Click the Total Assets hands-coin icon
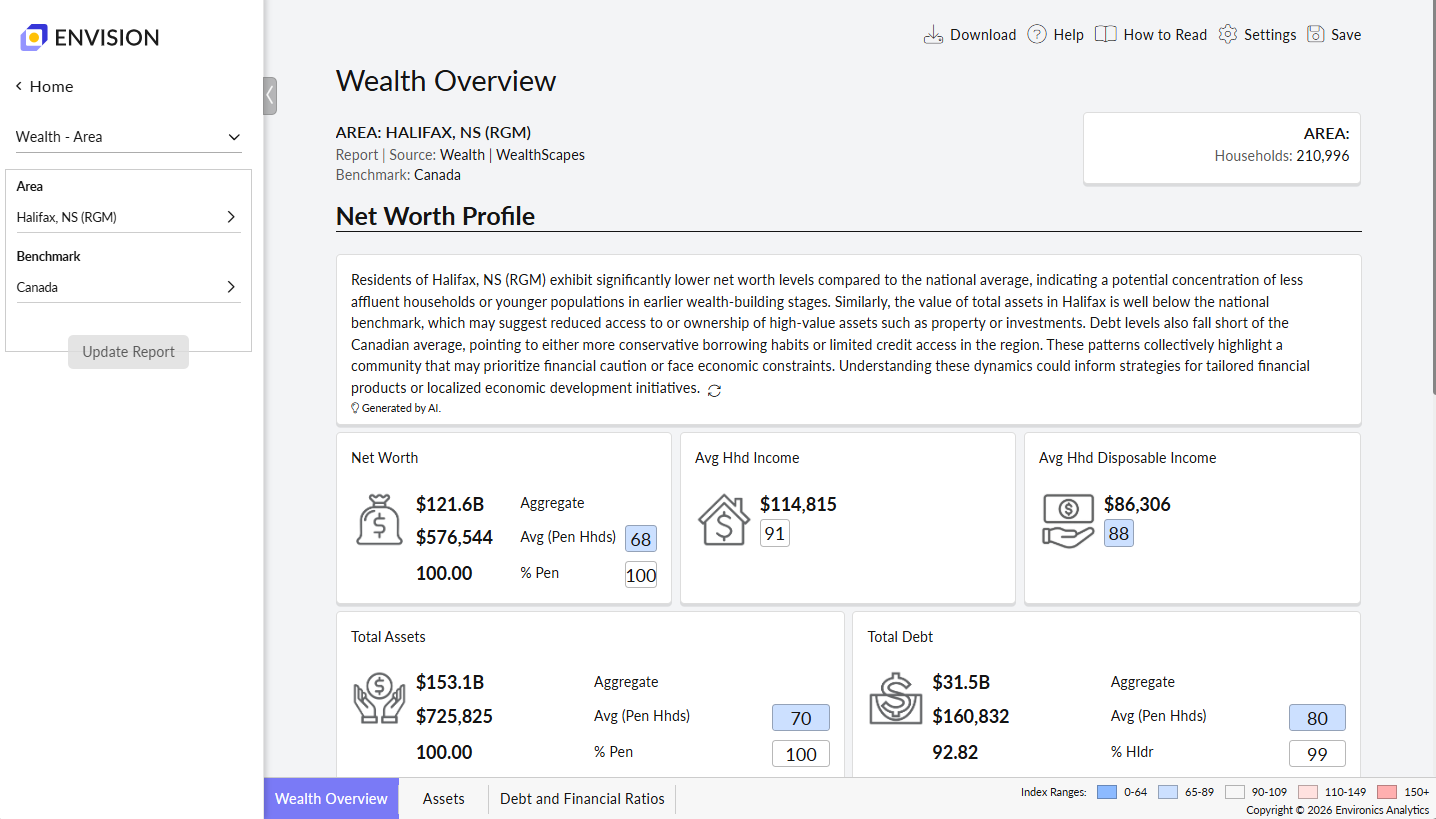Screen dimensions: 1436x819 (379, 699)
